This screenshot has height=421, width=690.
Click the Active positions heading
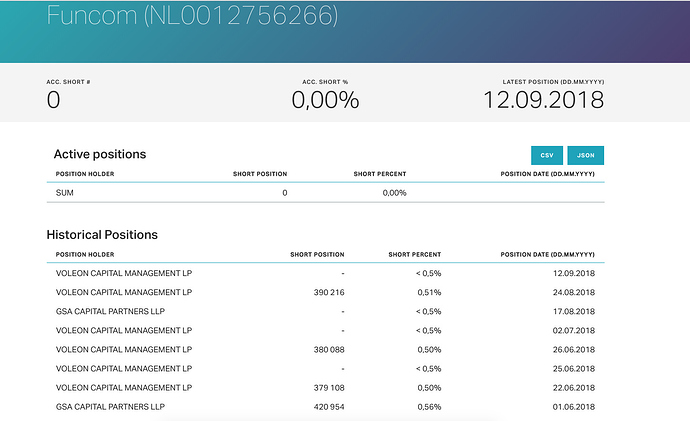click(100, 154)
